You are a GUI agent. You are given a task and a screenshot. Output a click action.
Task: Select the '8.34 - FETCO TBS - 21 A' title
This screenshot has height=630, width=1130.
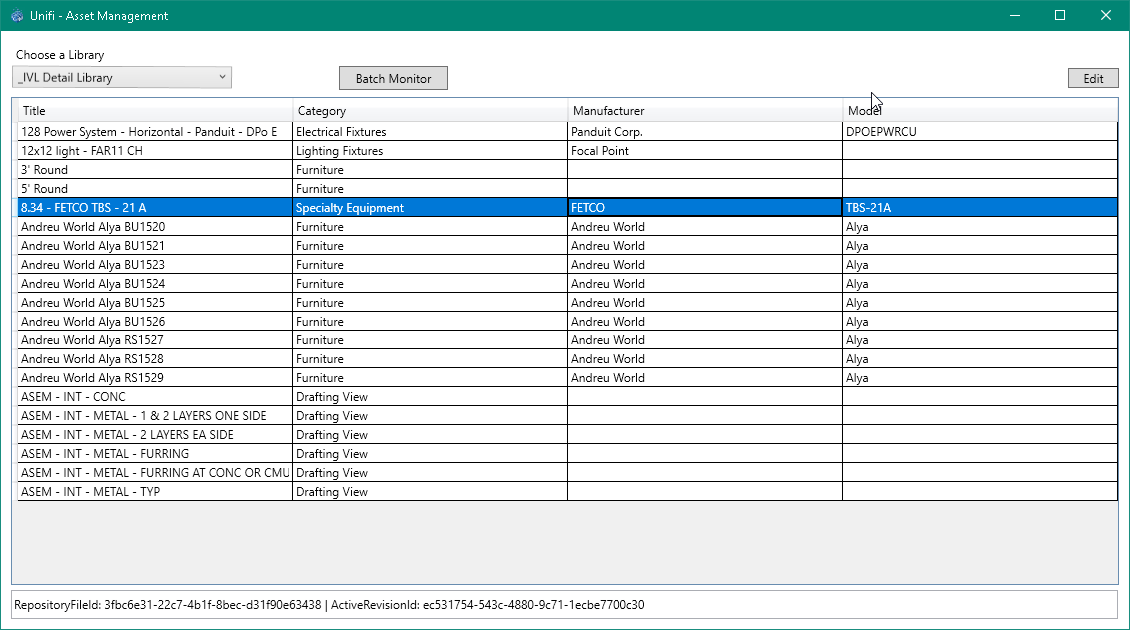tap(155, 208)
